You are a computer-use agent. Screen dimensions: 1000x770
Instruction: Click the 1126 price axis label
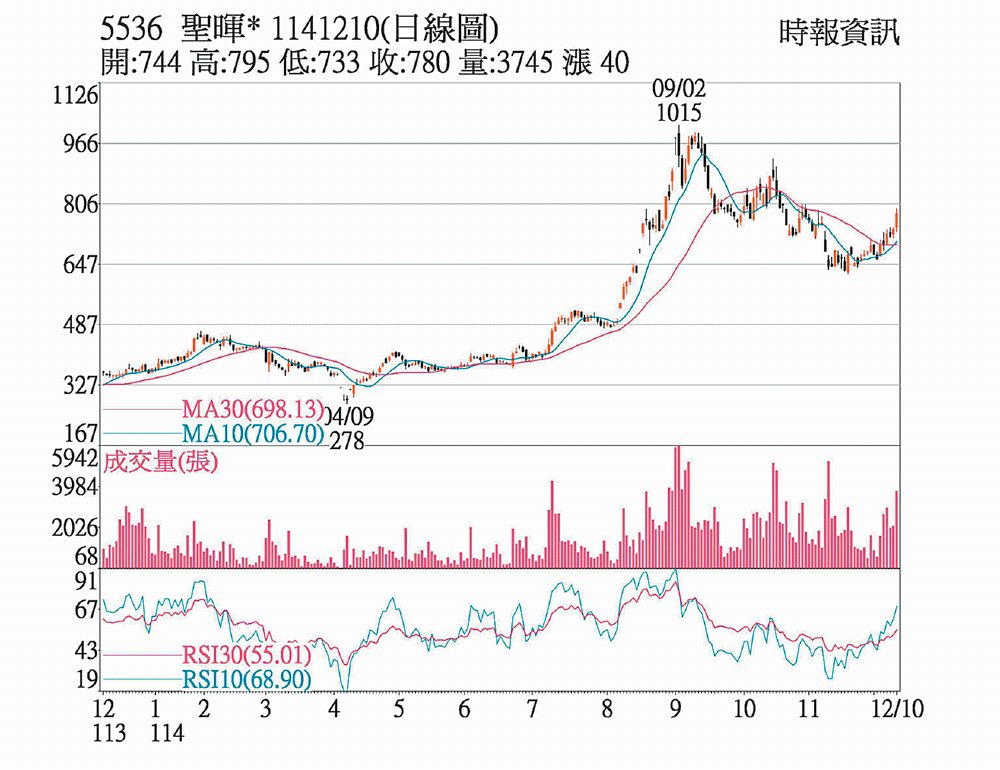coord(77,96)
